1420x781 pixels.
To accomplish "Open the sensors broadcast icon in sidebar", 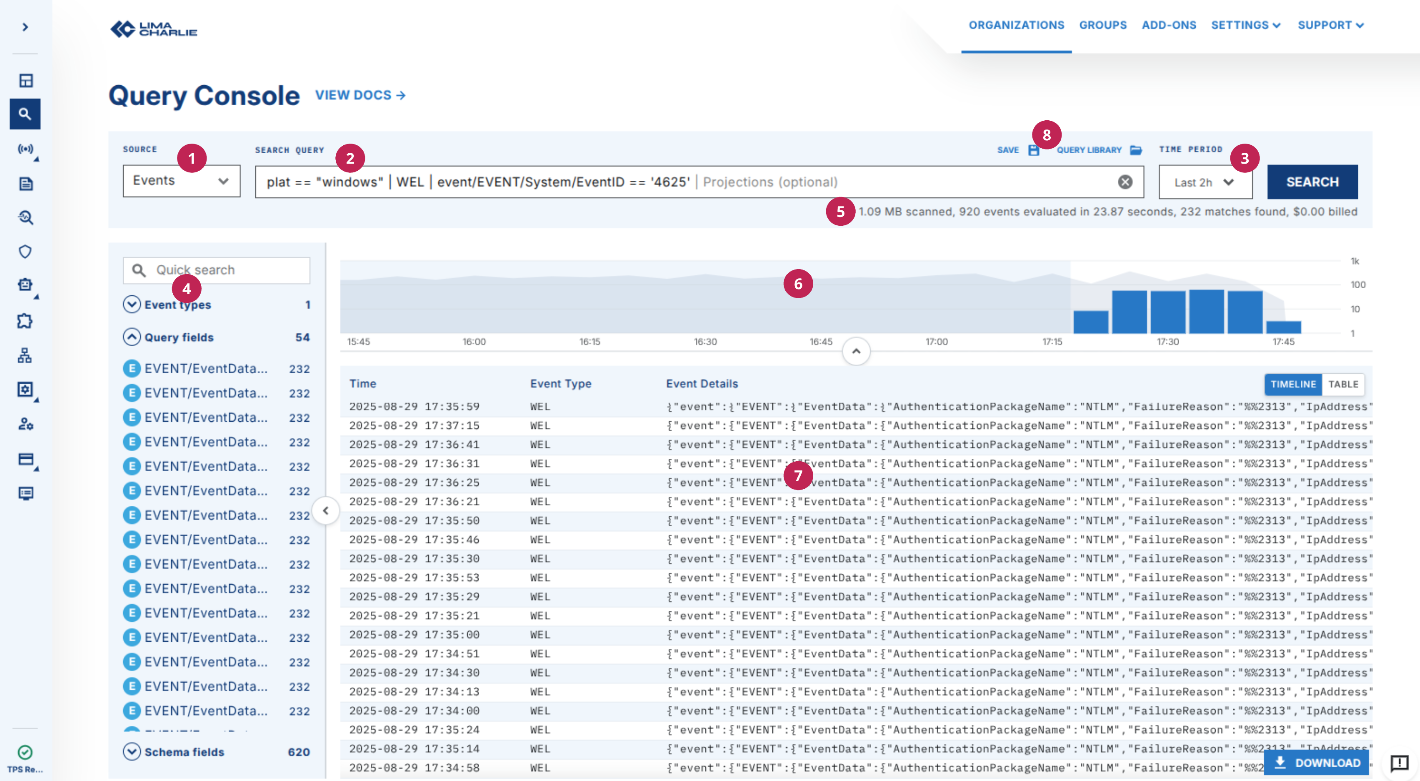I will 26,150.
